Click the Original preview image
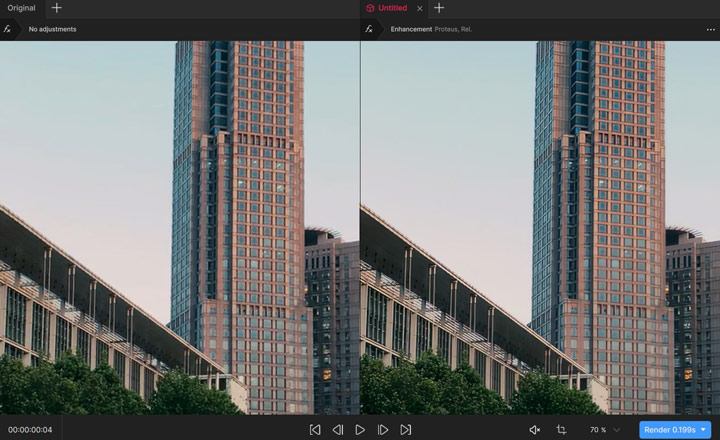Image resolution: width=720 pixels, height=440 pixels. coord(180,228)
